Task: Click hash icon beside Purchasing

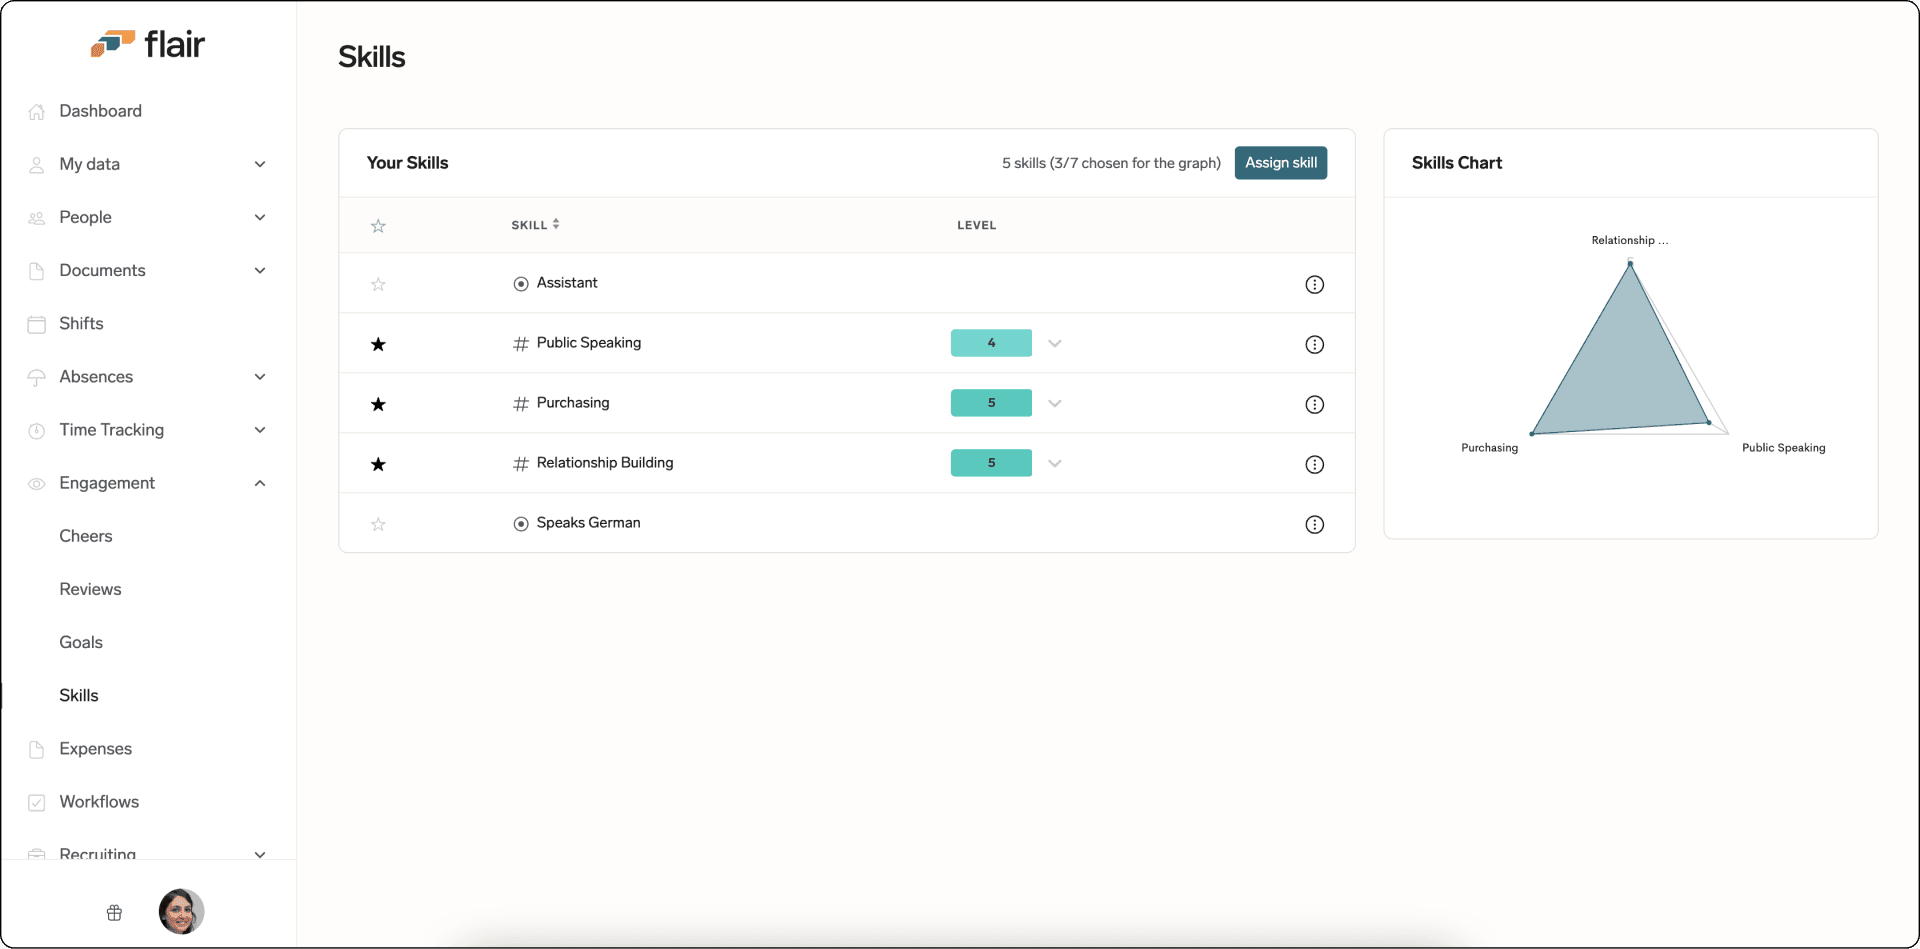Action: (521, 404)
